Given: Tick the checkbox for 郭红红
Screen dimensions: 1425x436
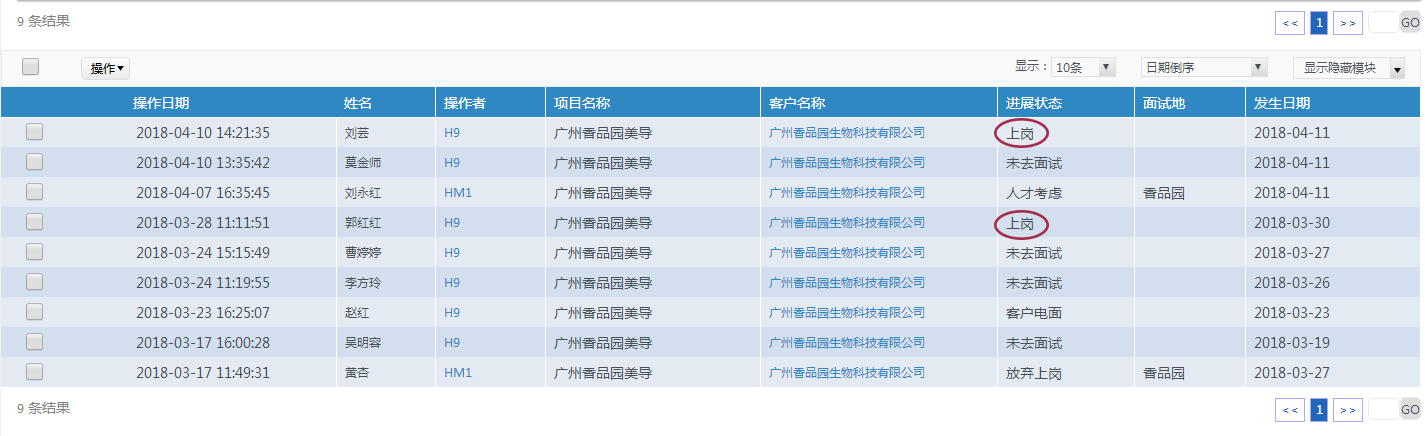Looking at the screenshot, I should tap(34, 221).
